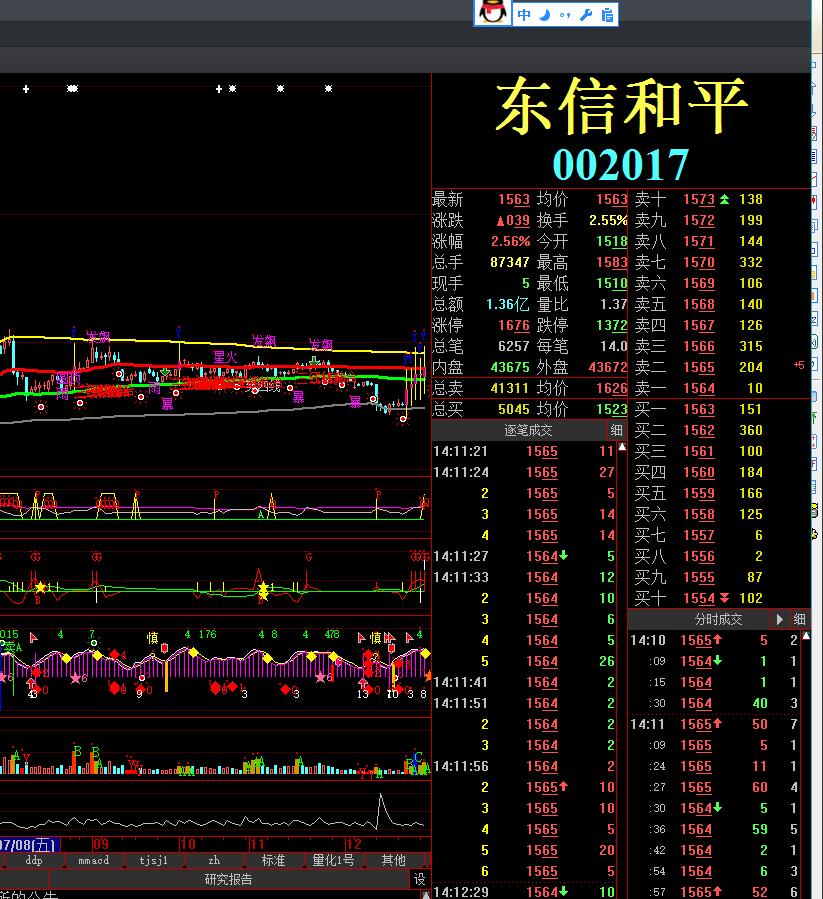The width and height of the screenshot is (823, 899).
Task: Click the 11 hour marker on time axis
Action: [x=256, y=844]
